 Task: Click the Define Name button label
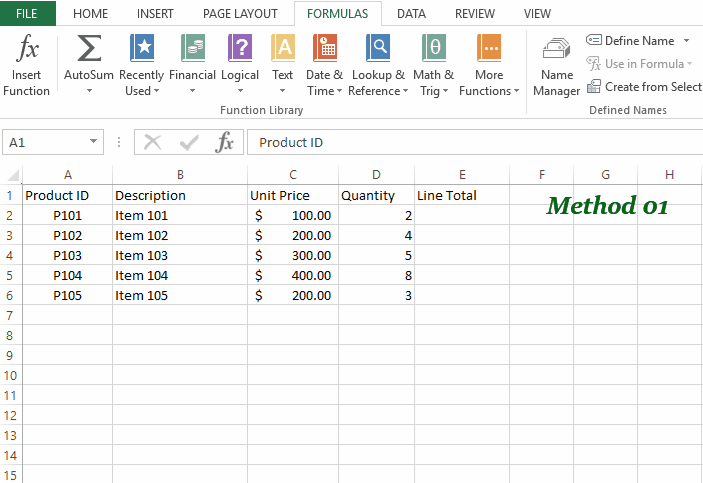pyautogui.click(x=639, y=41)
